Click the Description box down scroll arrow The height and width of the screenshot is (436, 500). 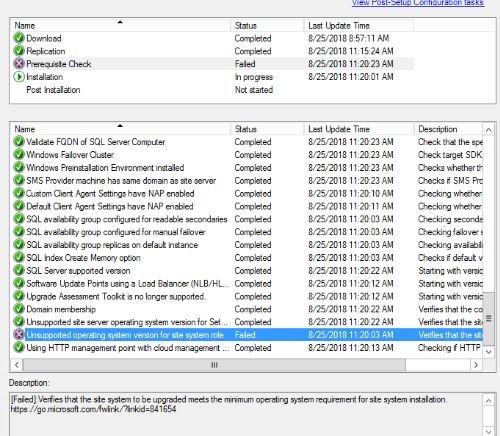tap(489, 431)
